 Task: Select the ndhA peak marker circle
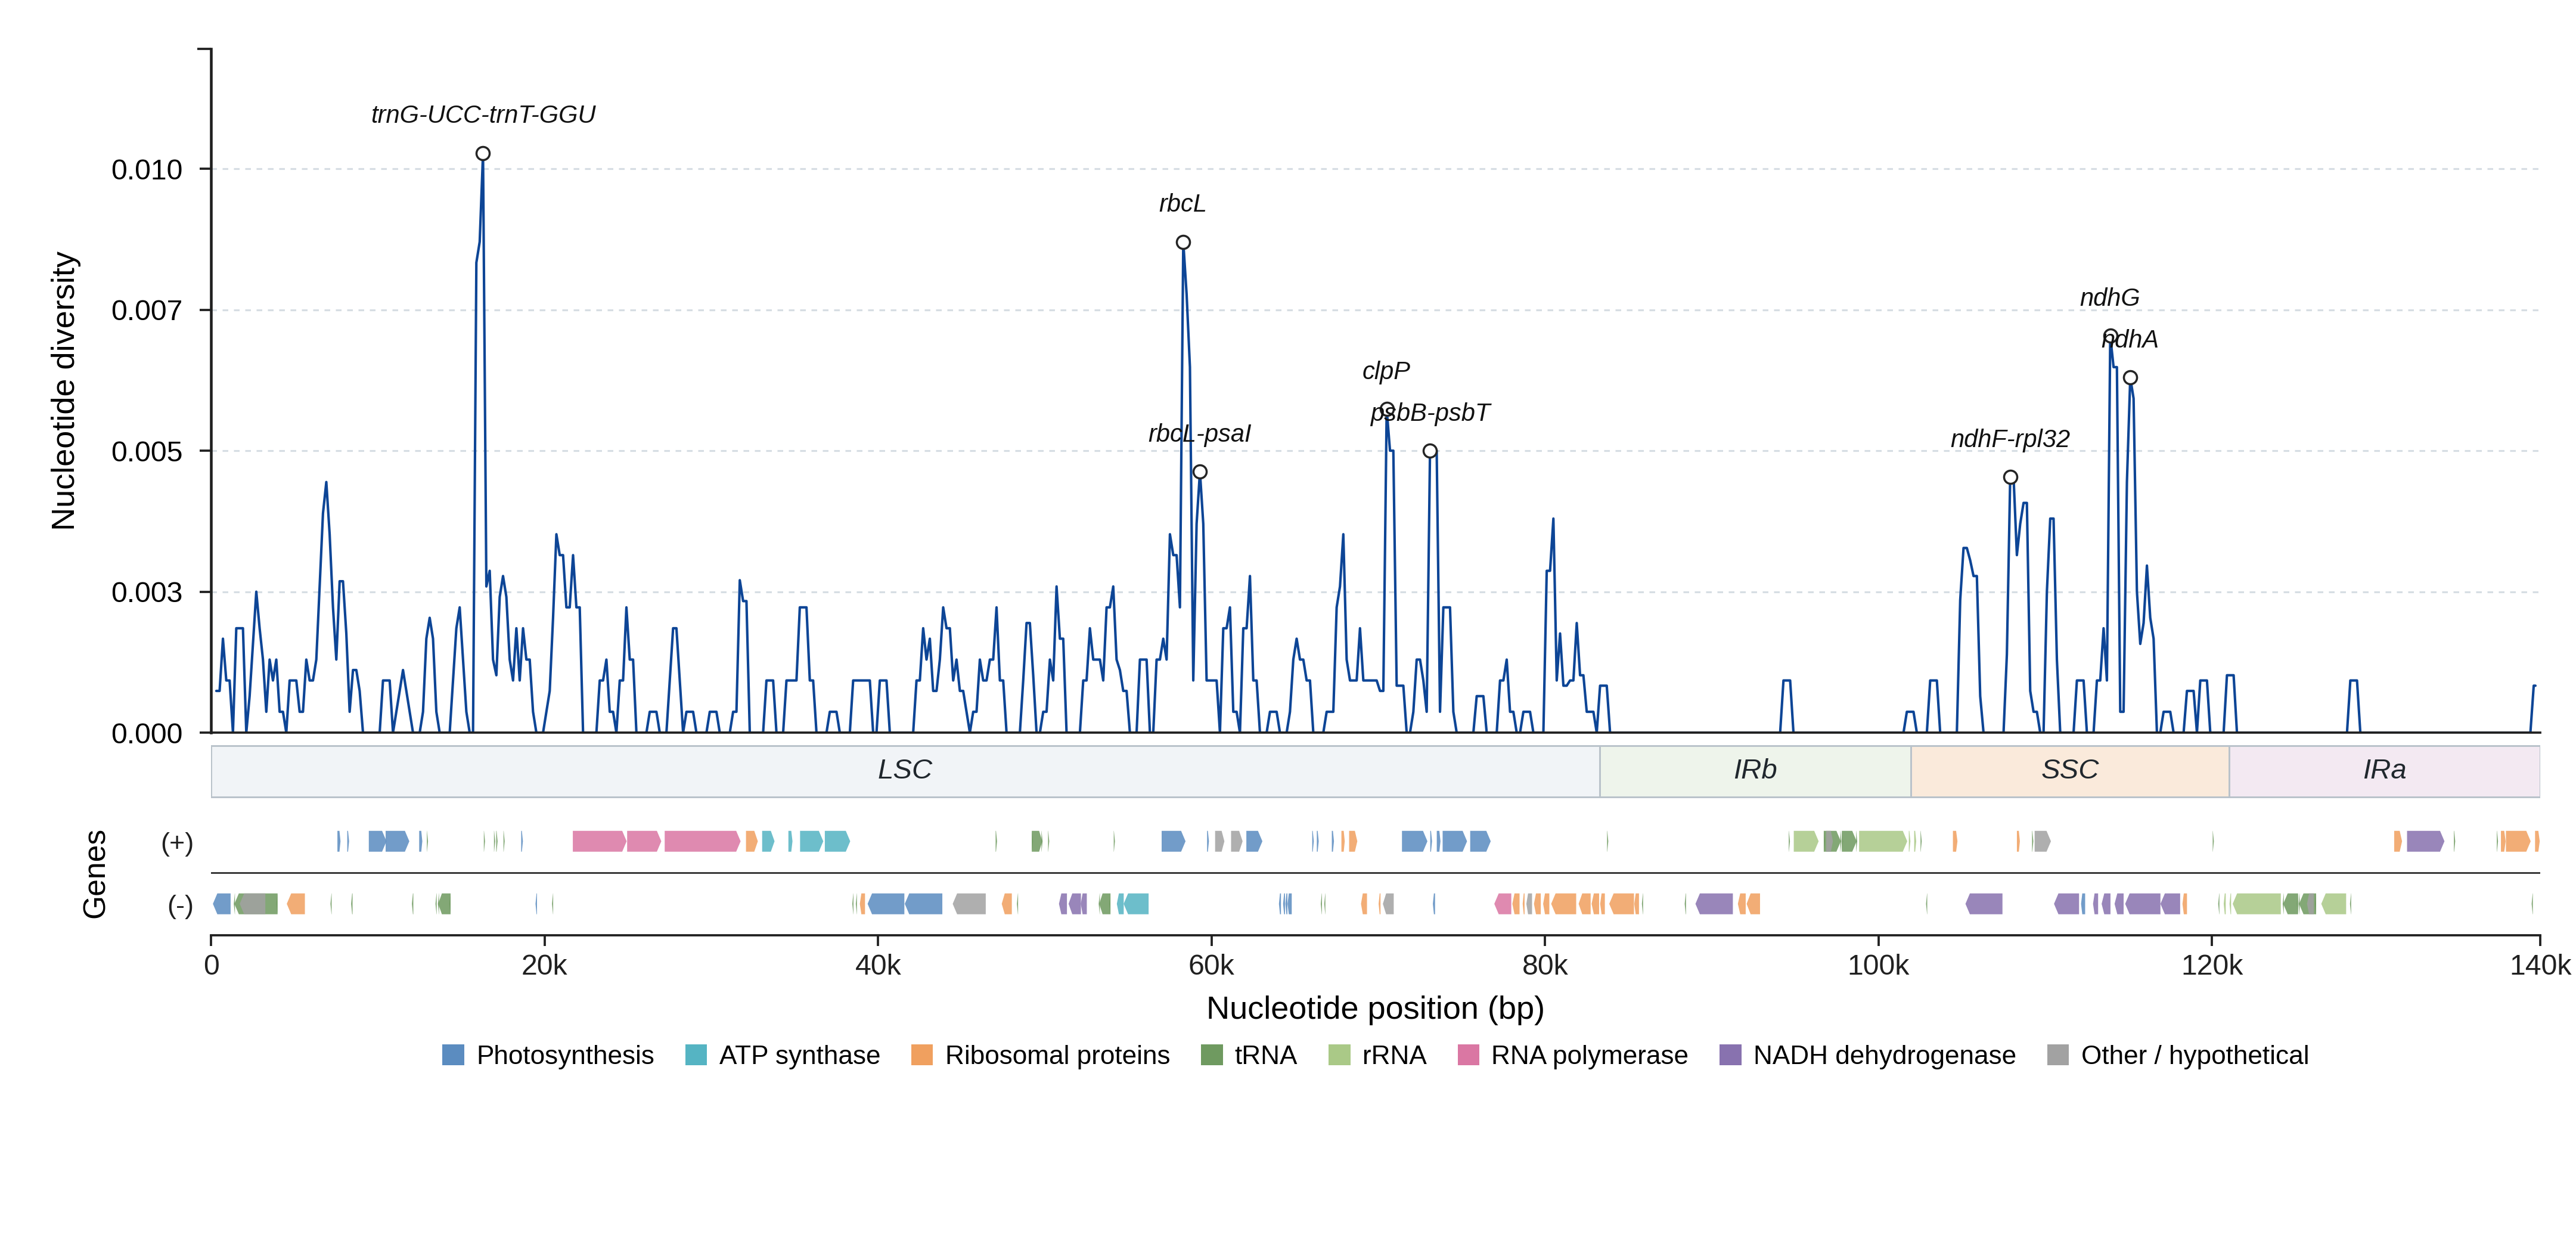pos(2130,378)
